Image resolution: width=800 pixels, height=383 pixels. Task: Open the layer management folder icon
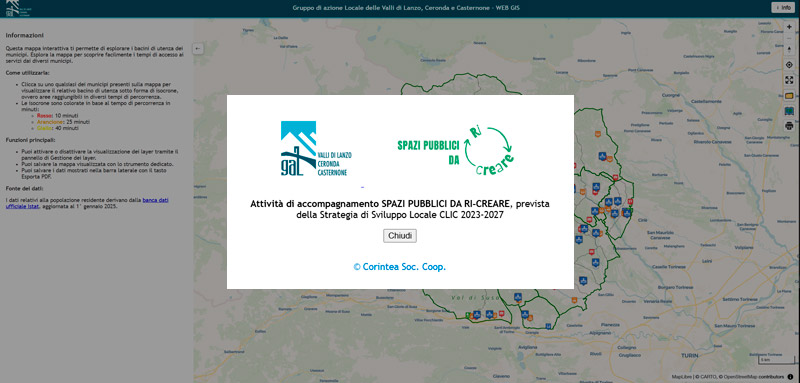(789, 95)
